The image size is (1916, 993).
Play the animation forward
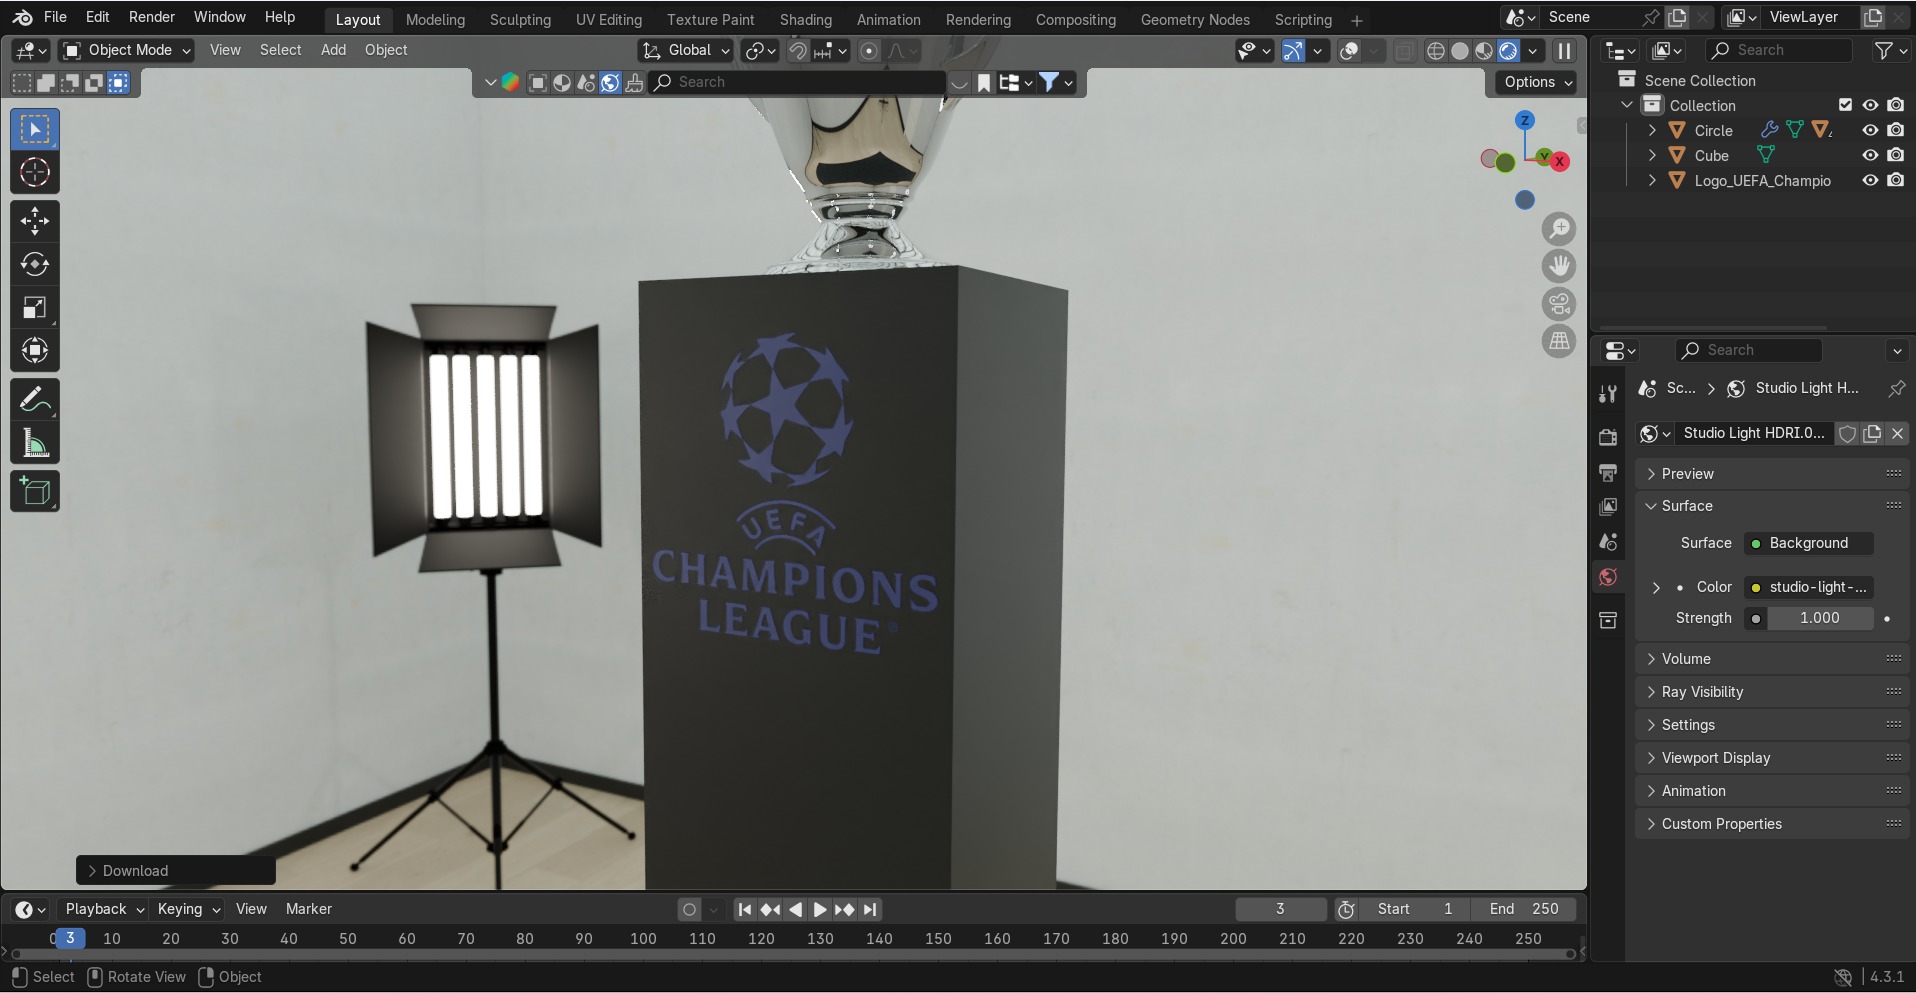click(820, 910)
